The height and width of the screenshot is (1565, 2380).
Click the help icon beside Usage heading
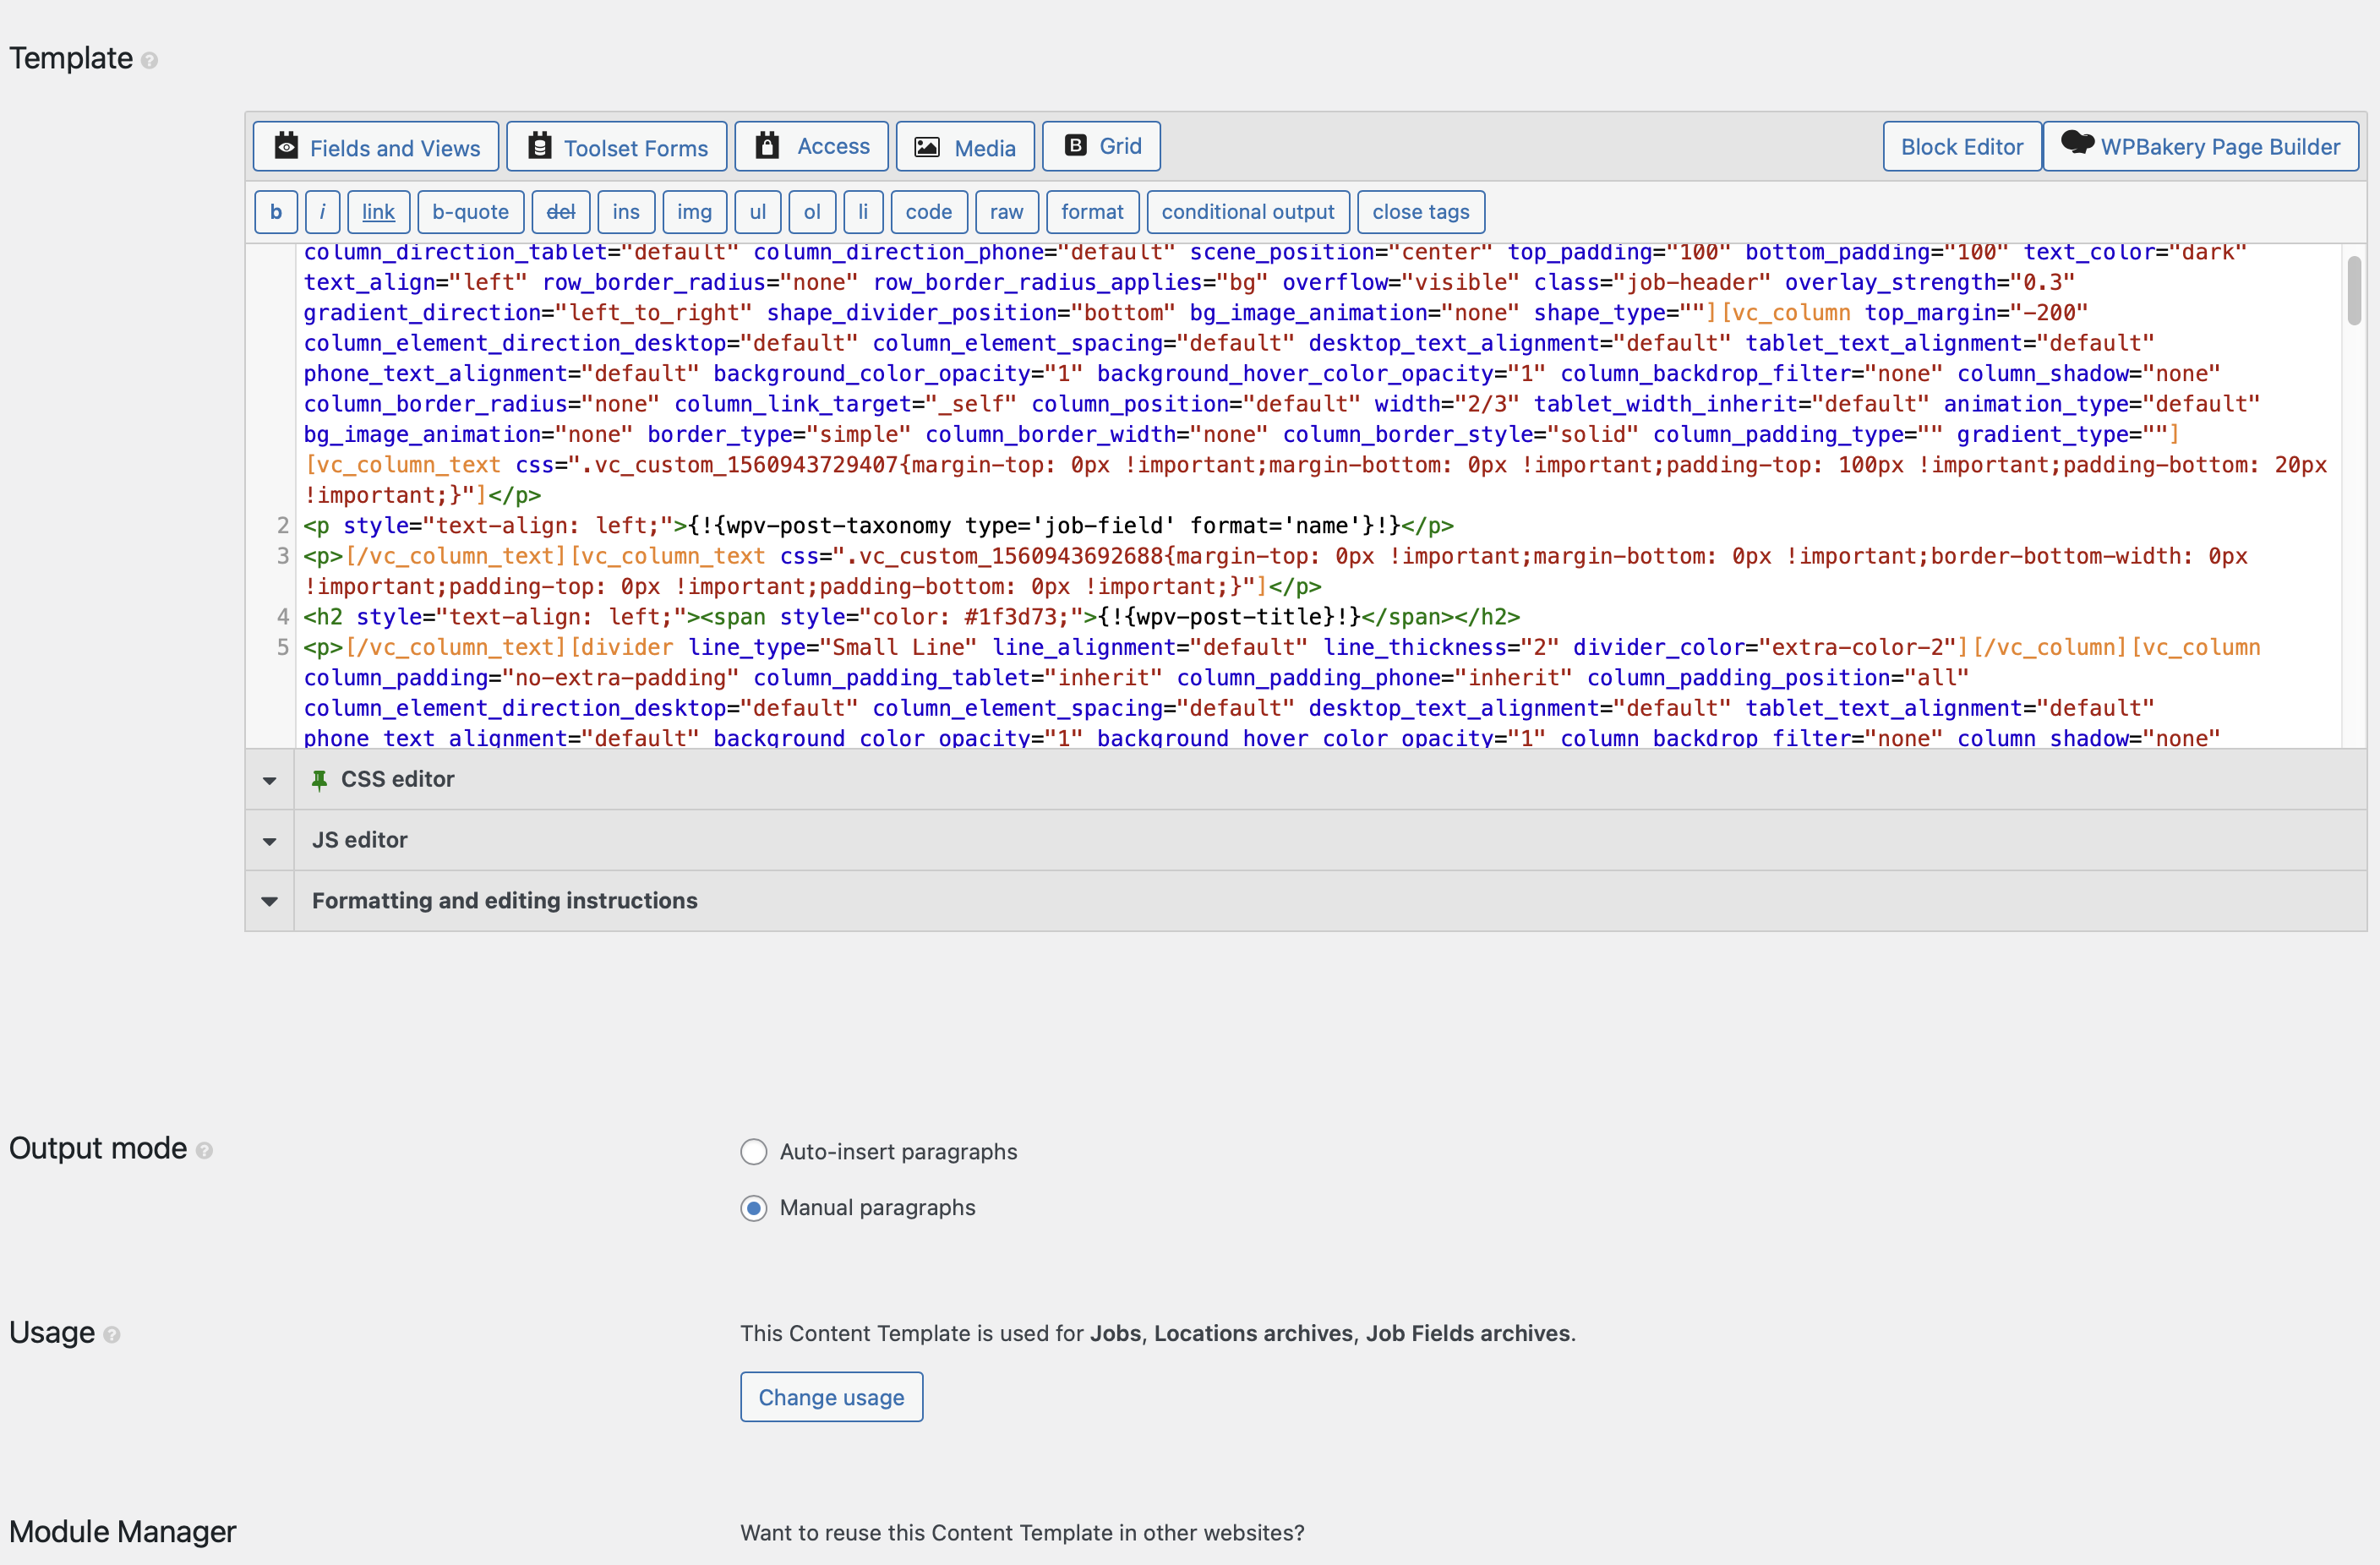point(112,1335)
